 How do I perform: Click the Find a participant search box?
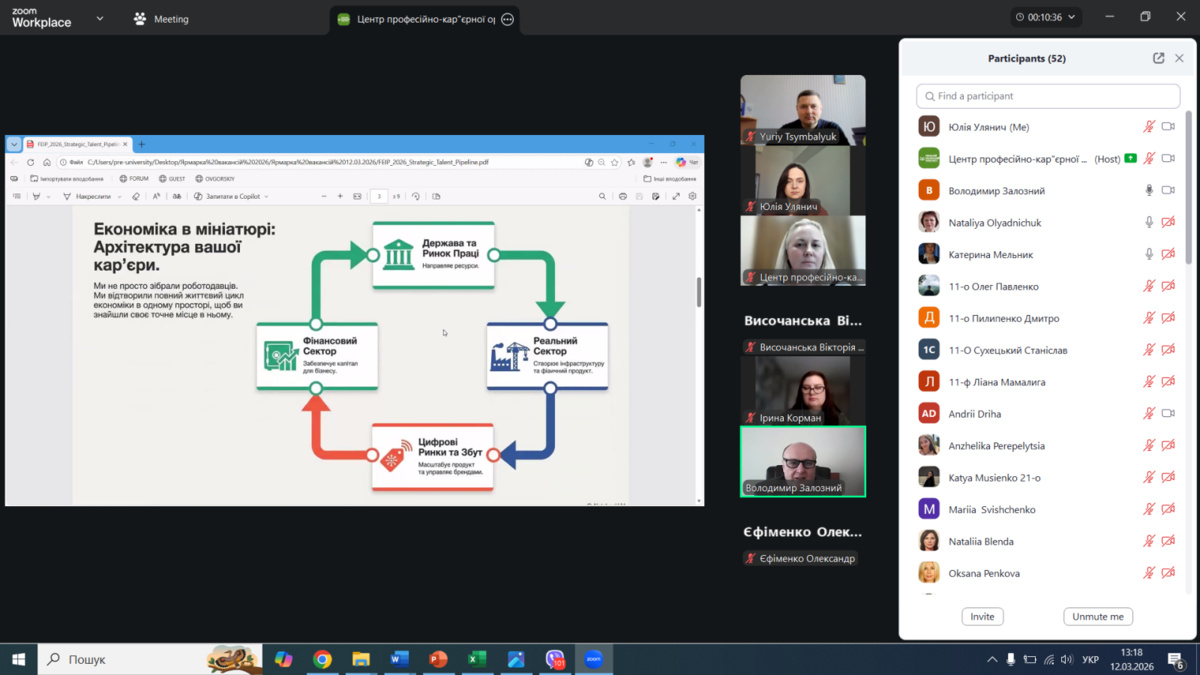click(1048, 96)
